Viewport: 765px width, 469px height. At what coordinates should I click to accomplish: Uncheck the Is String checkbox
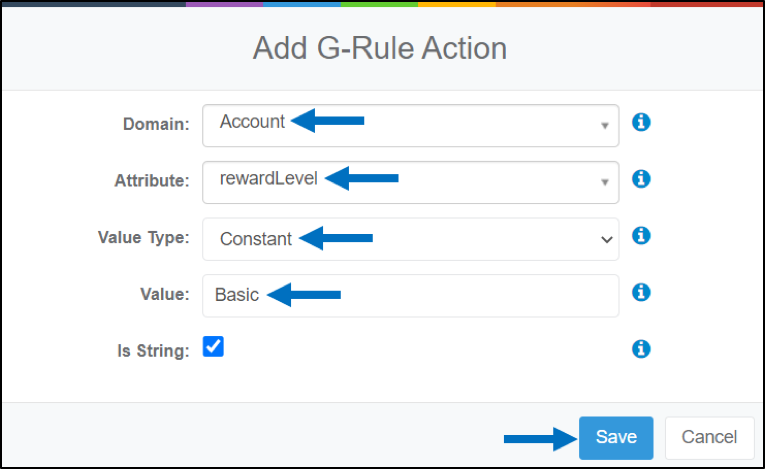[x=213, y=347]
